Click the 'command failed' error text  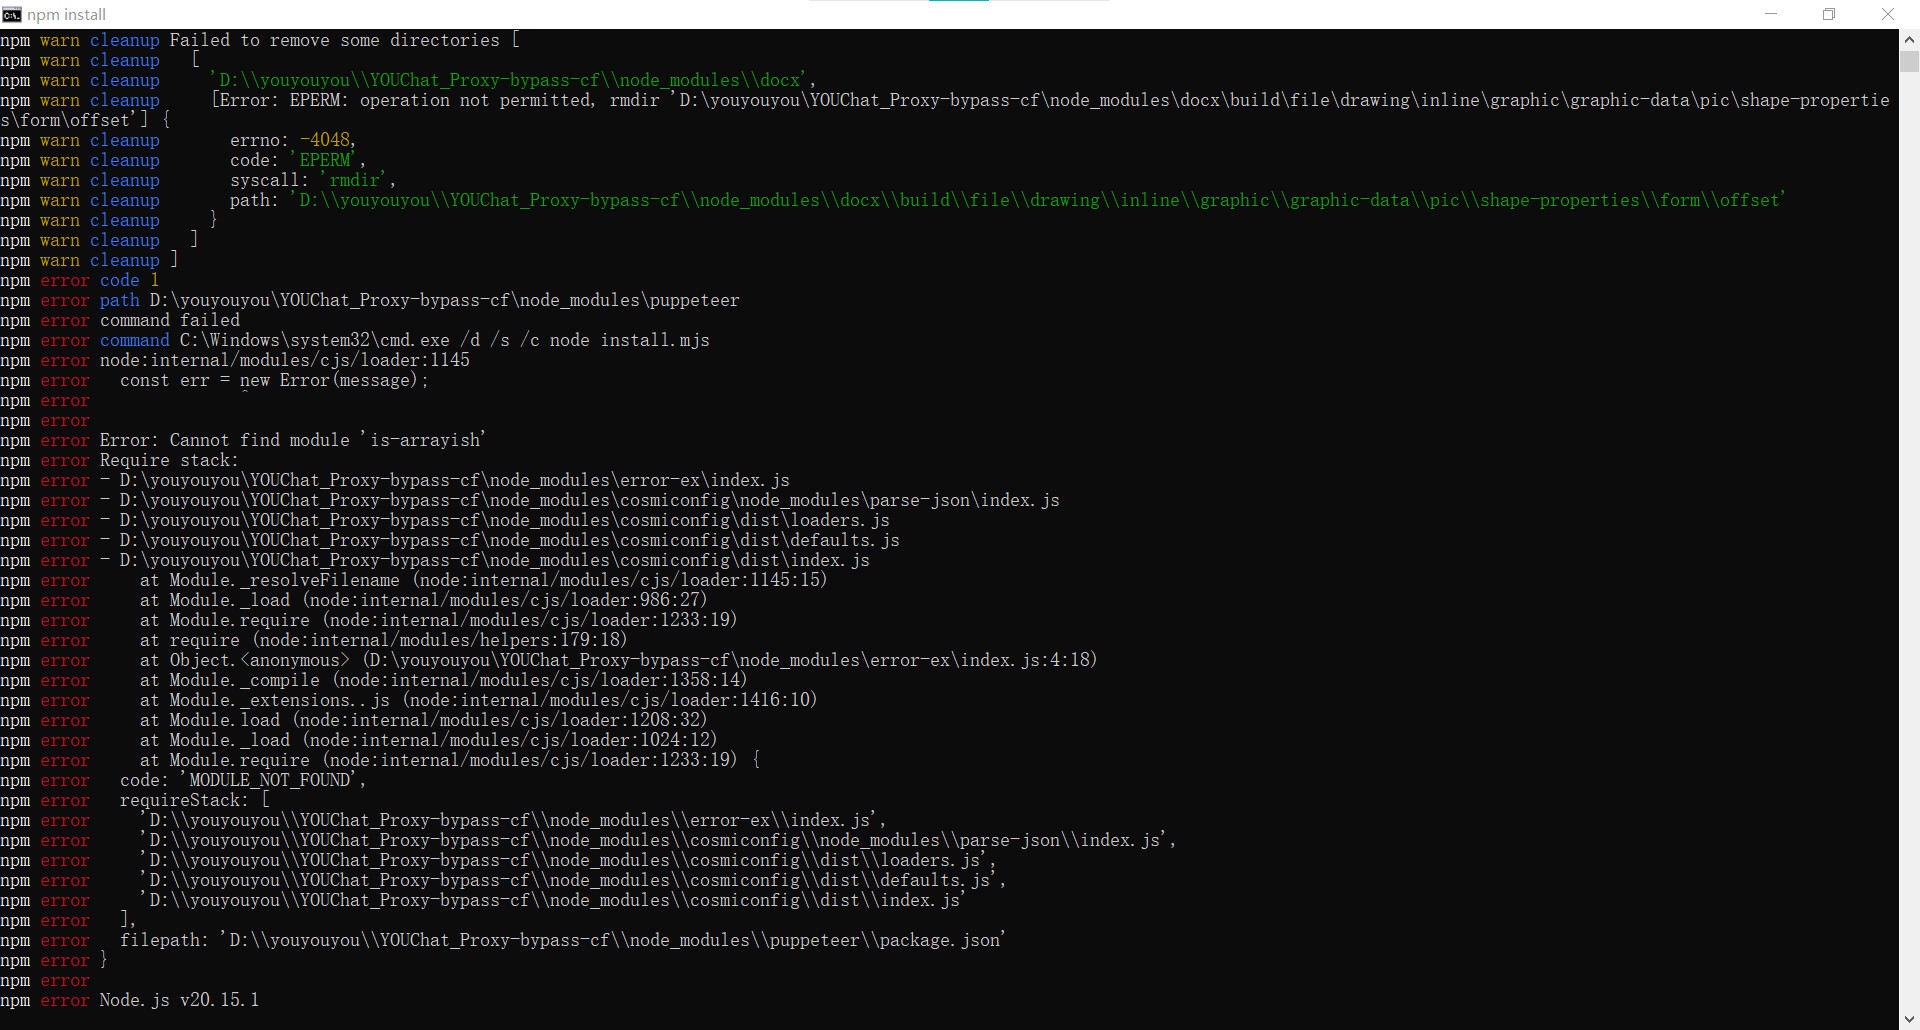click(170, 320)
